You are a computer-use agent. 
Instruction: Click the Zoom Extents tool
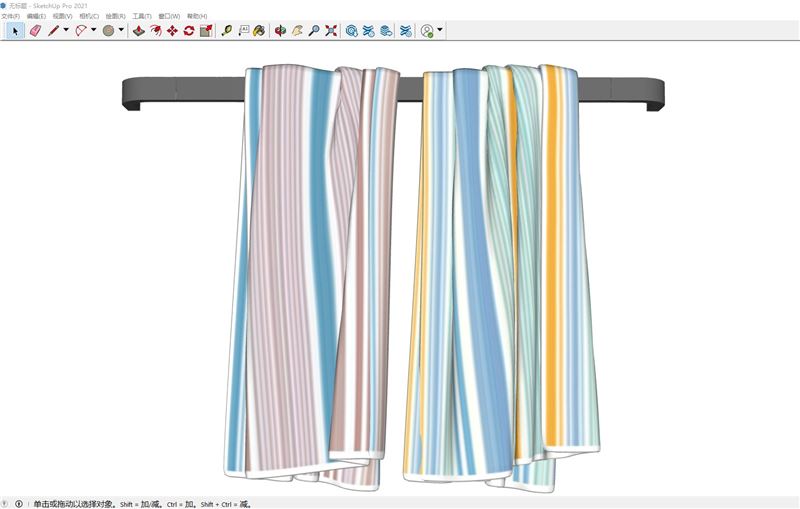pyautogui.click(x=331, y=31)
